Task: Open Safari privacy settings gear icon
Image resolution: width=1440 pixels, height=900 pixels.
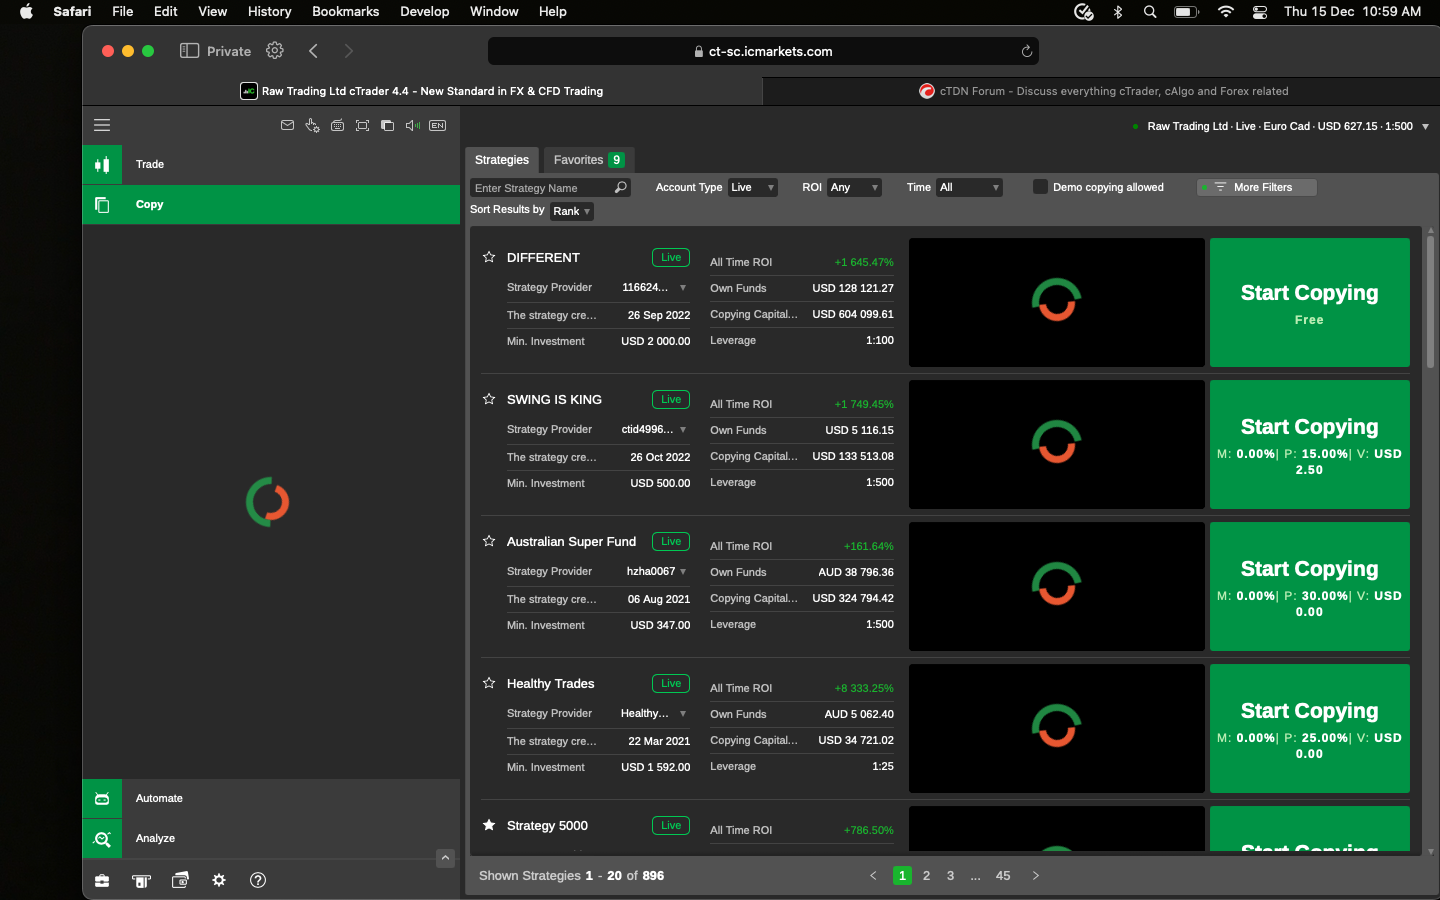Action: pyautogui.click(x=275, y=50)
